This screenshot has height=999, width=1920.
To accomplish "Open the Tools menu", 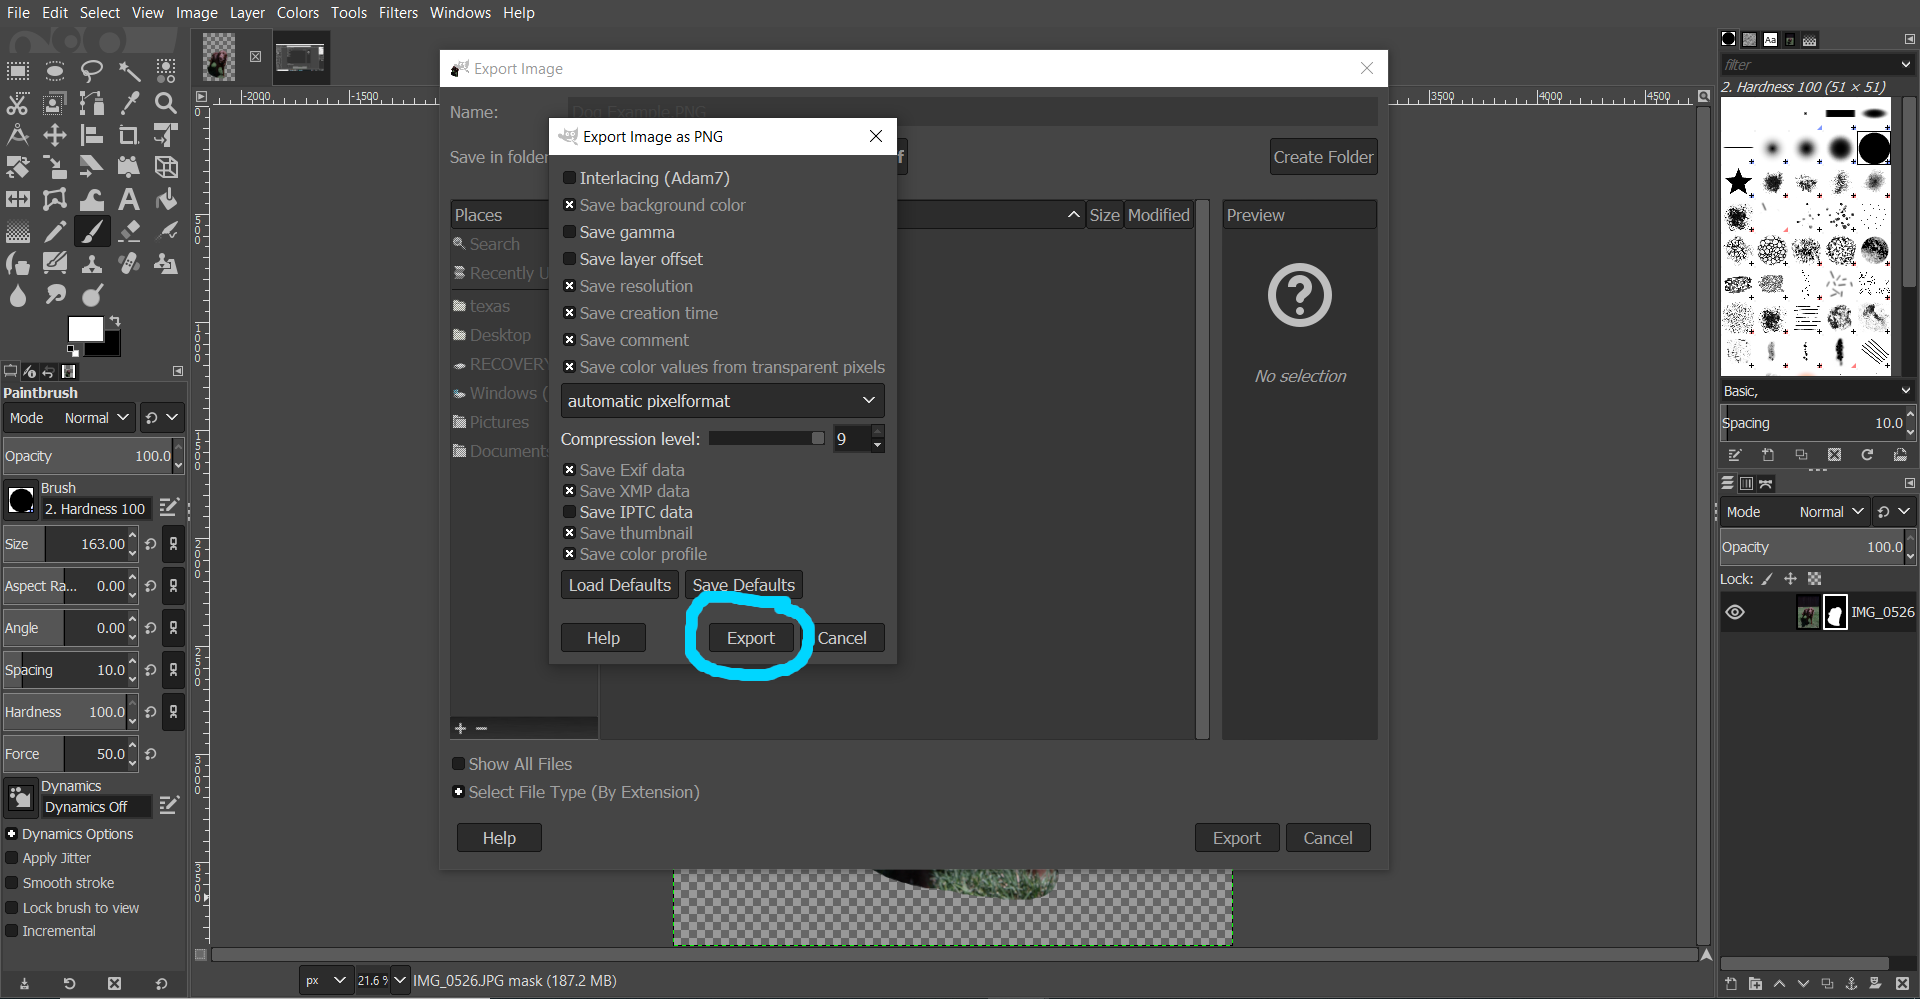I will [x=349, y=13].
